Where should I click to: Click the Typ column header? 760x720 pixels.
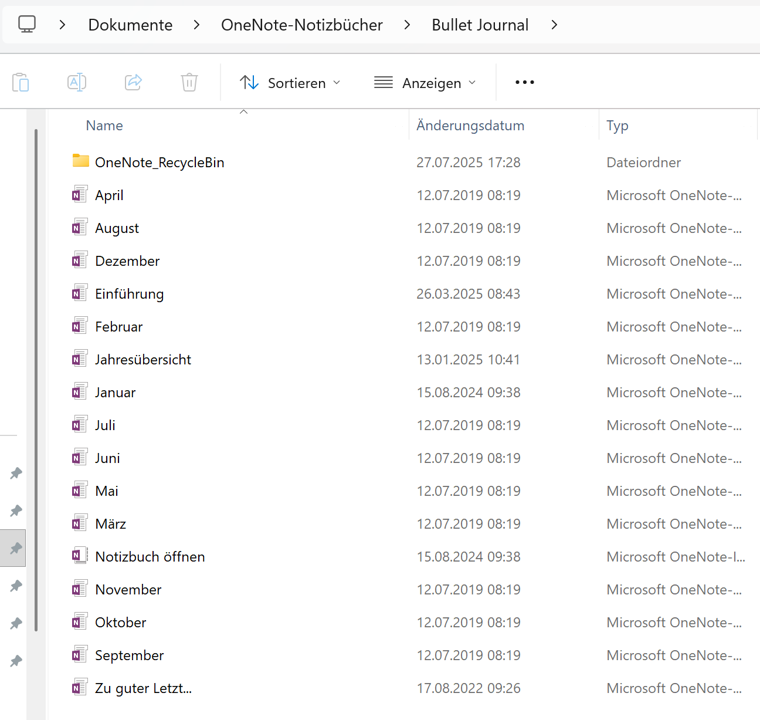pyautogui.click(x=618, y=126)
